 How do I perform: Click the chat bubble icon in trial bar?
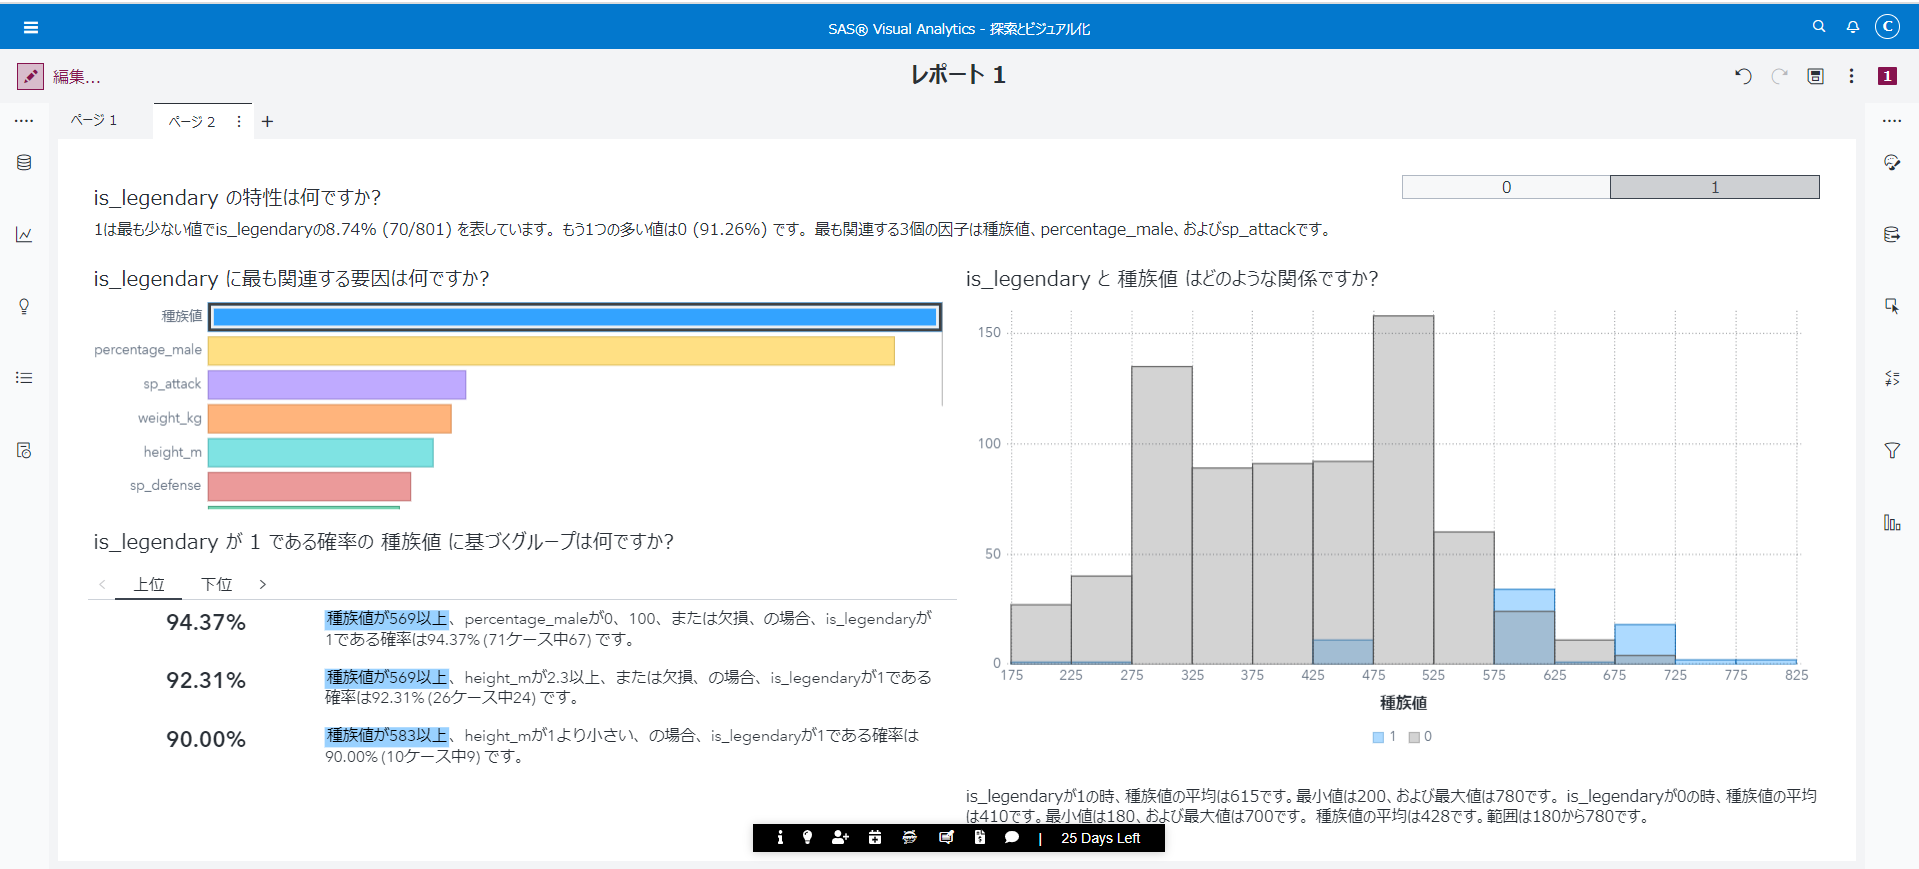(x=1012, y=838)
